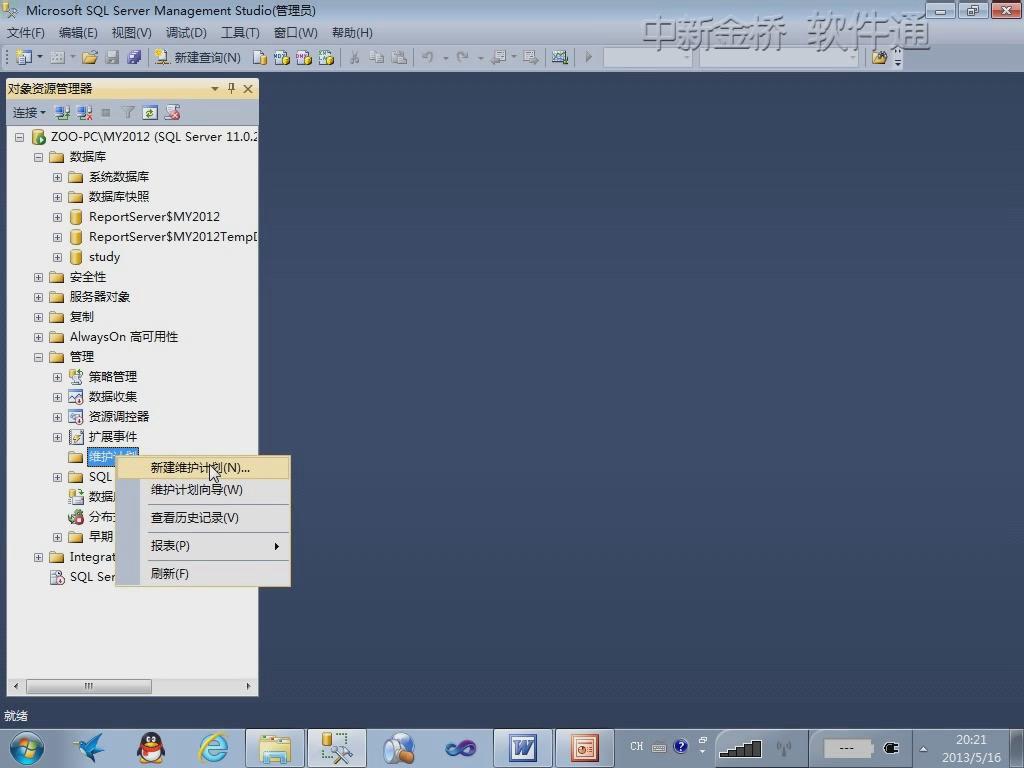Toggle auto-hide pin on 对象资源管理器 panel
The width and height of the screenshot is (1024, 768).
point(231,89)
